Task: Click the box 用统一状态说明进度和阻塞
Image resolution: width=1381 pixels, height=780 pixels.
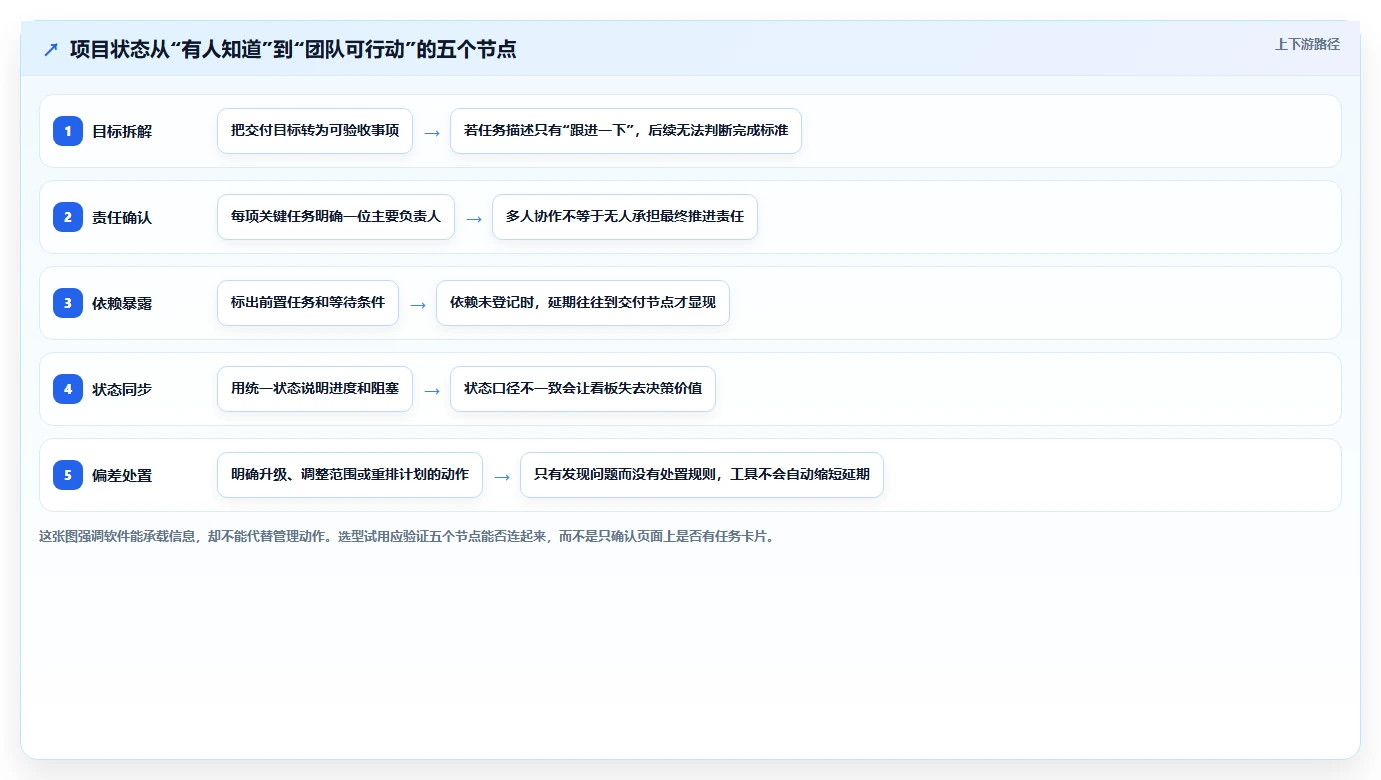Action: tap(315, 389)
